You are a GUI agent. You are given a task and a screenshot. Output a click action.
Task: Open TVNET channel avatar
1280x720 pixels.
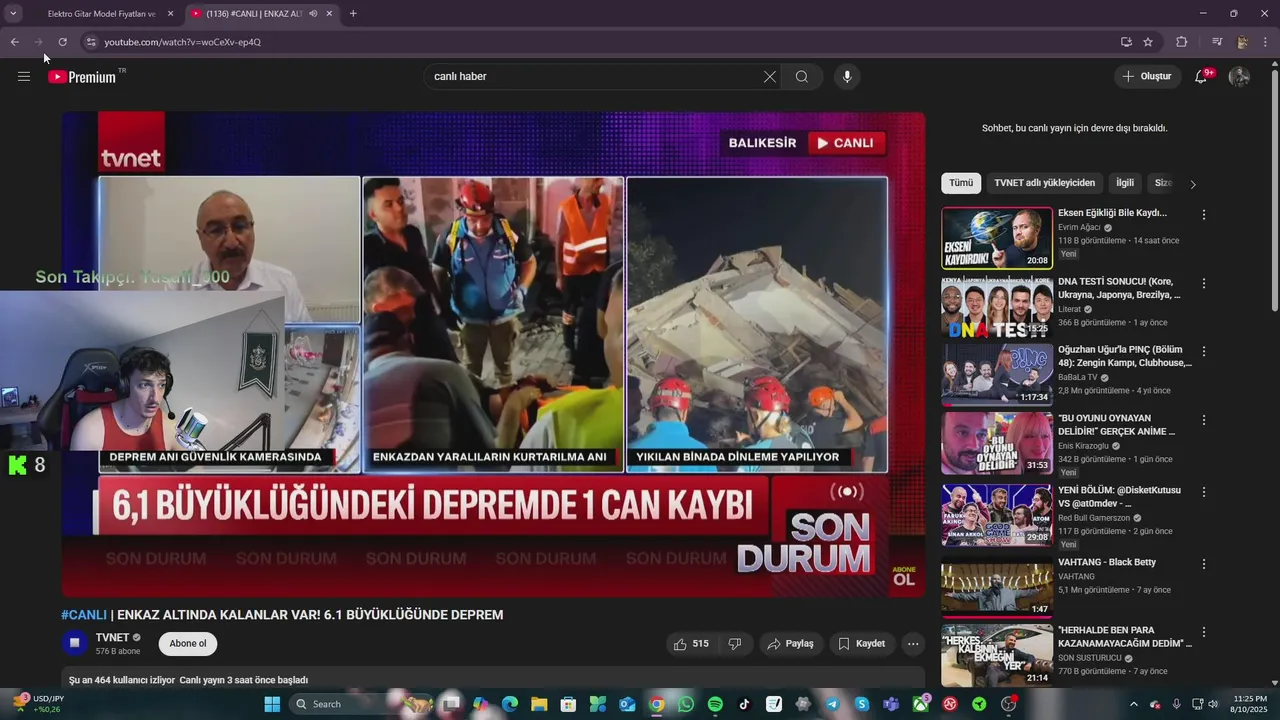click(74, 643)
